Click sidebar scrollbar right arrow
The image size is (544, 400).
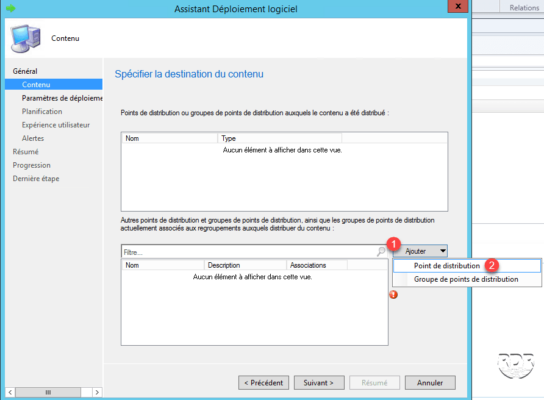97,392
